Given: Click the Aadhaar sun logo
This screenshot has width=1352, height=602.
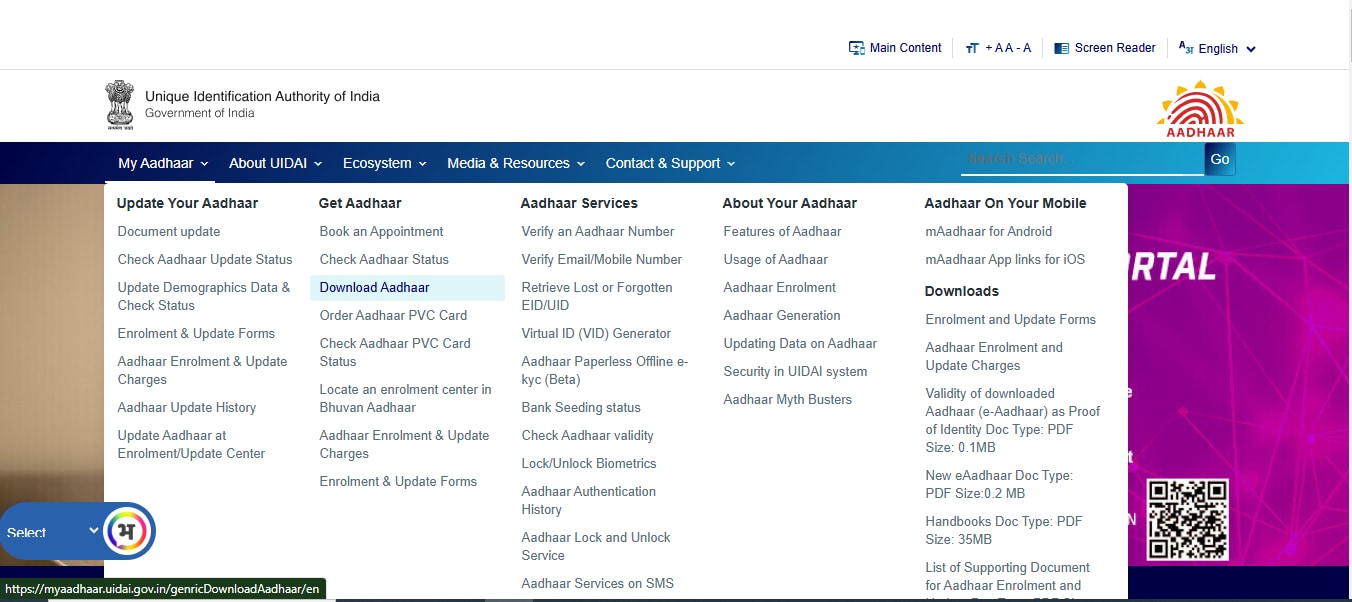Looking at the screenshot, I should pos(1200,108).
